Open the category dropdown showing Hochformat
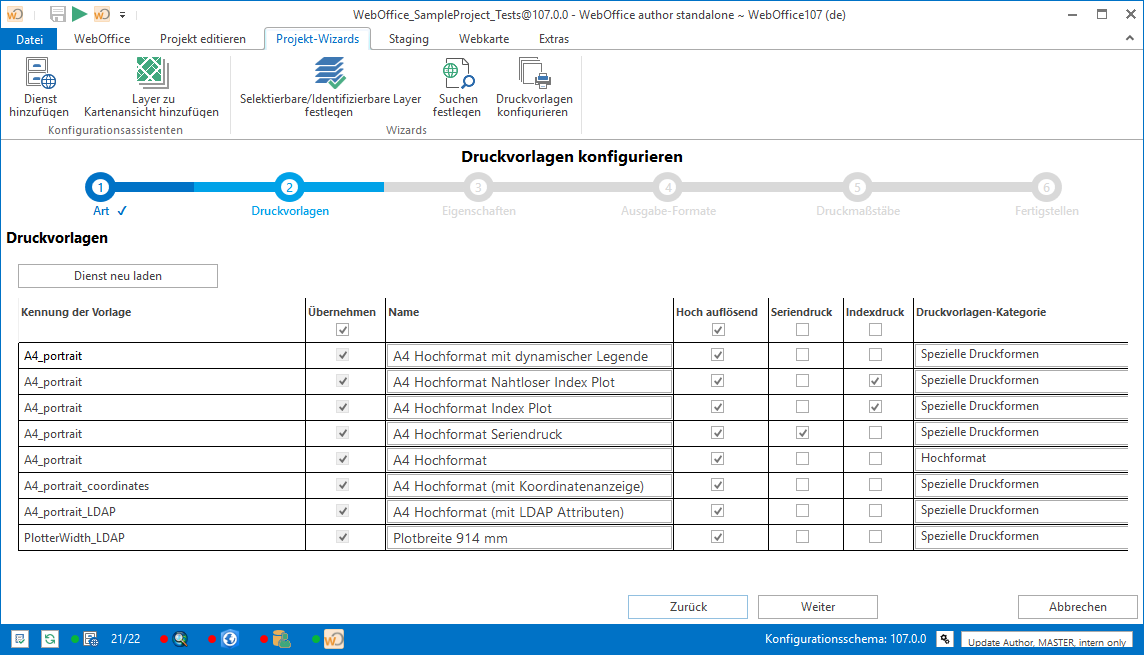The width and height of the screenshot is (1144, 655). pyautogui.click(x=1020, y=459)
